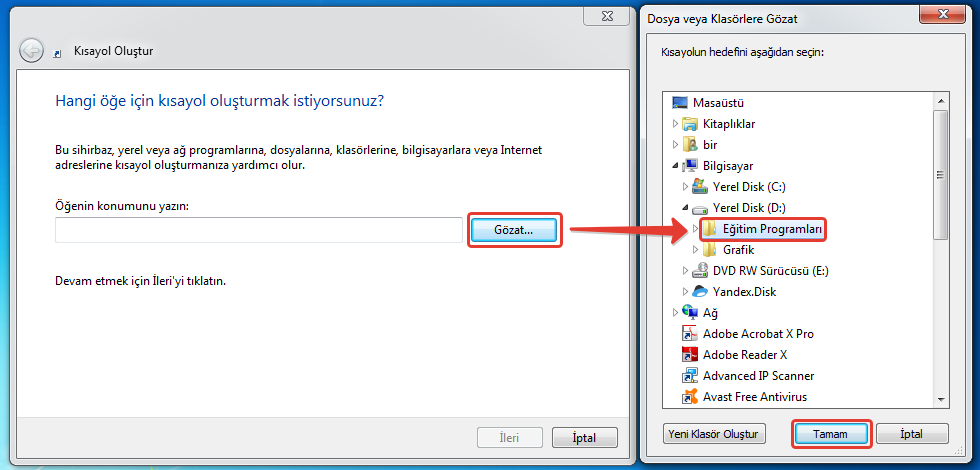Click the Gözat... browse button
980x470 pixels.
pyautogui.click(x=514, y=229)
